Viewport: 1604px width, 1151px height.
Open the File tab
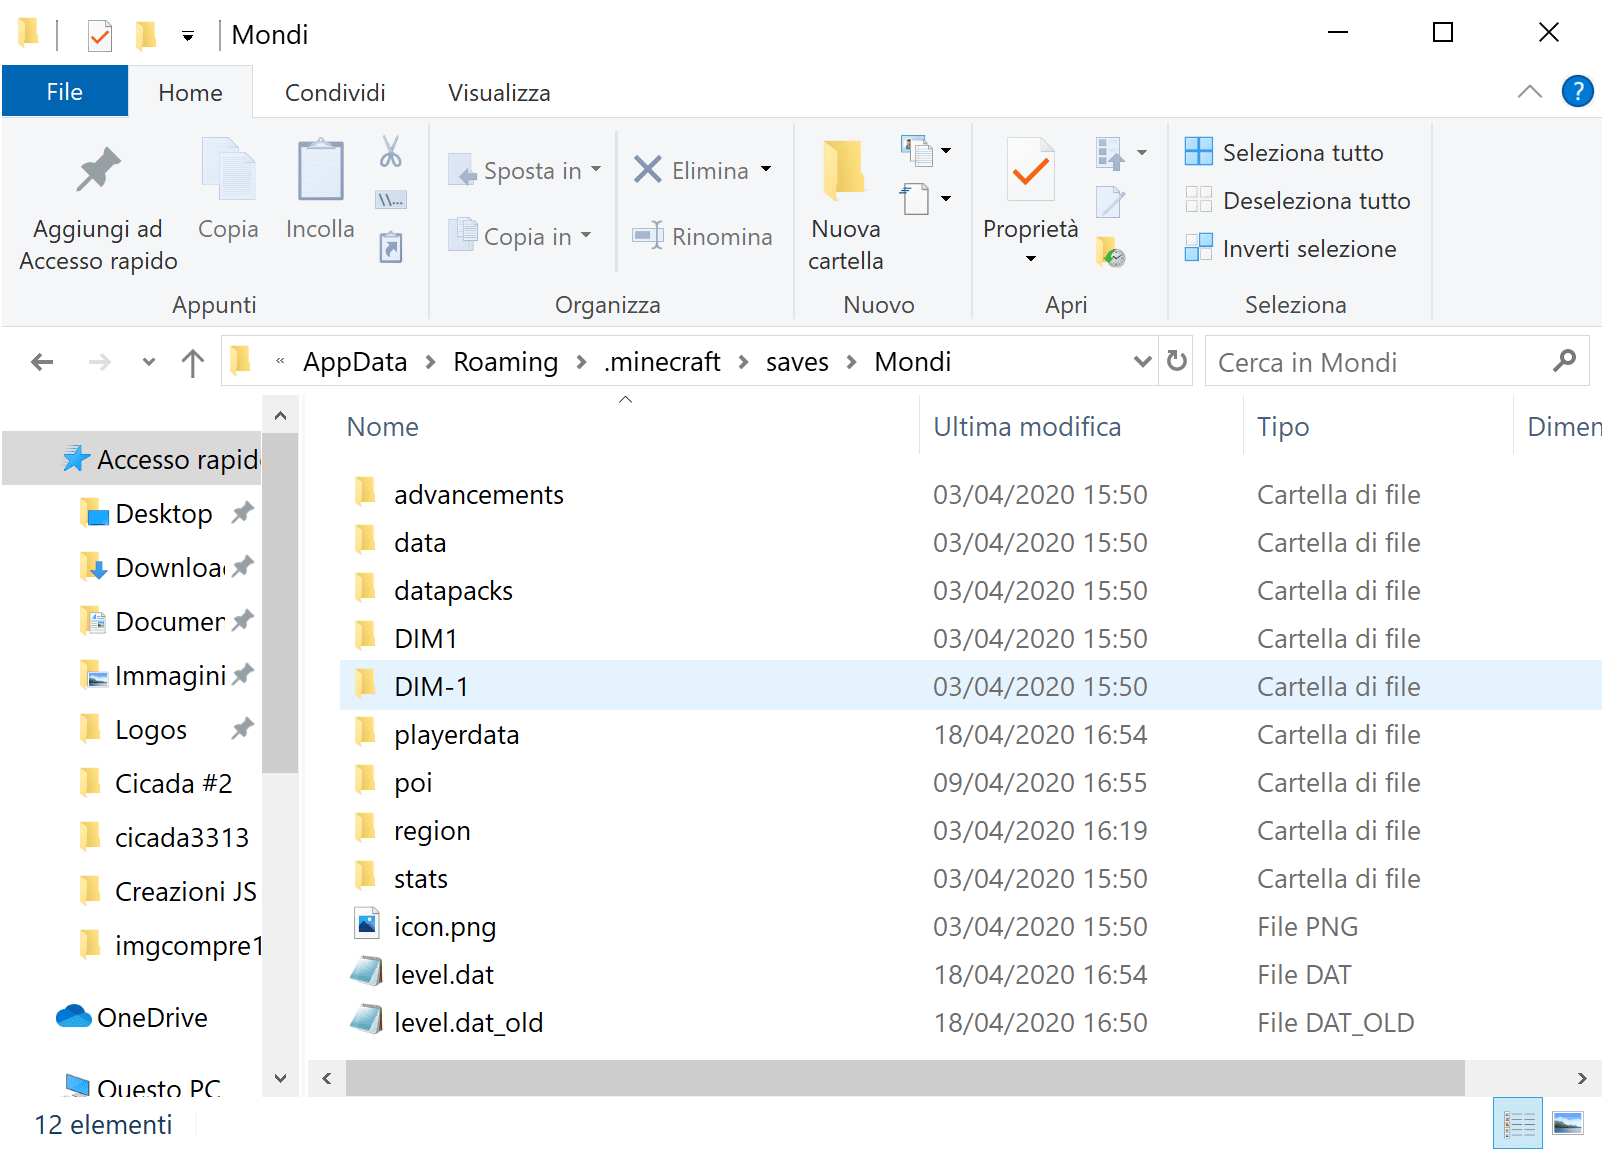coord(65,92)
